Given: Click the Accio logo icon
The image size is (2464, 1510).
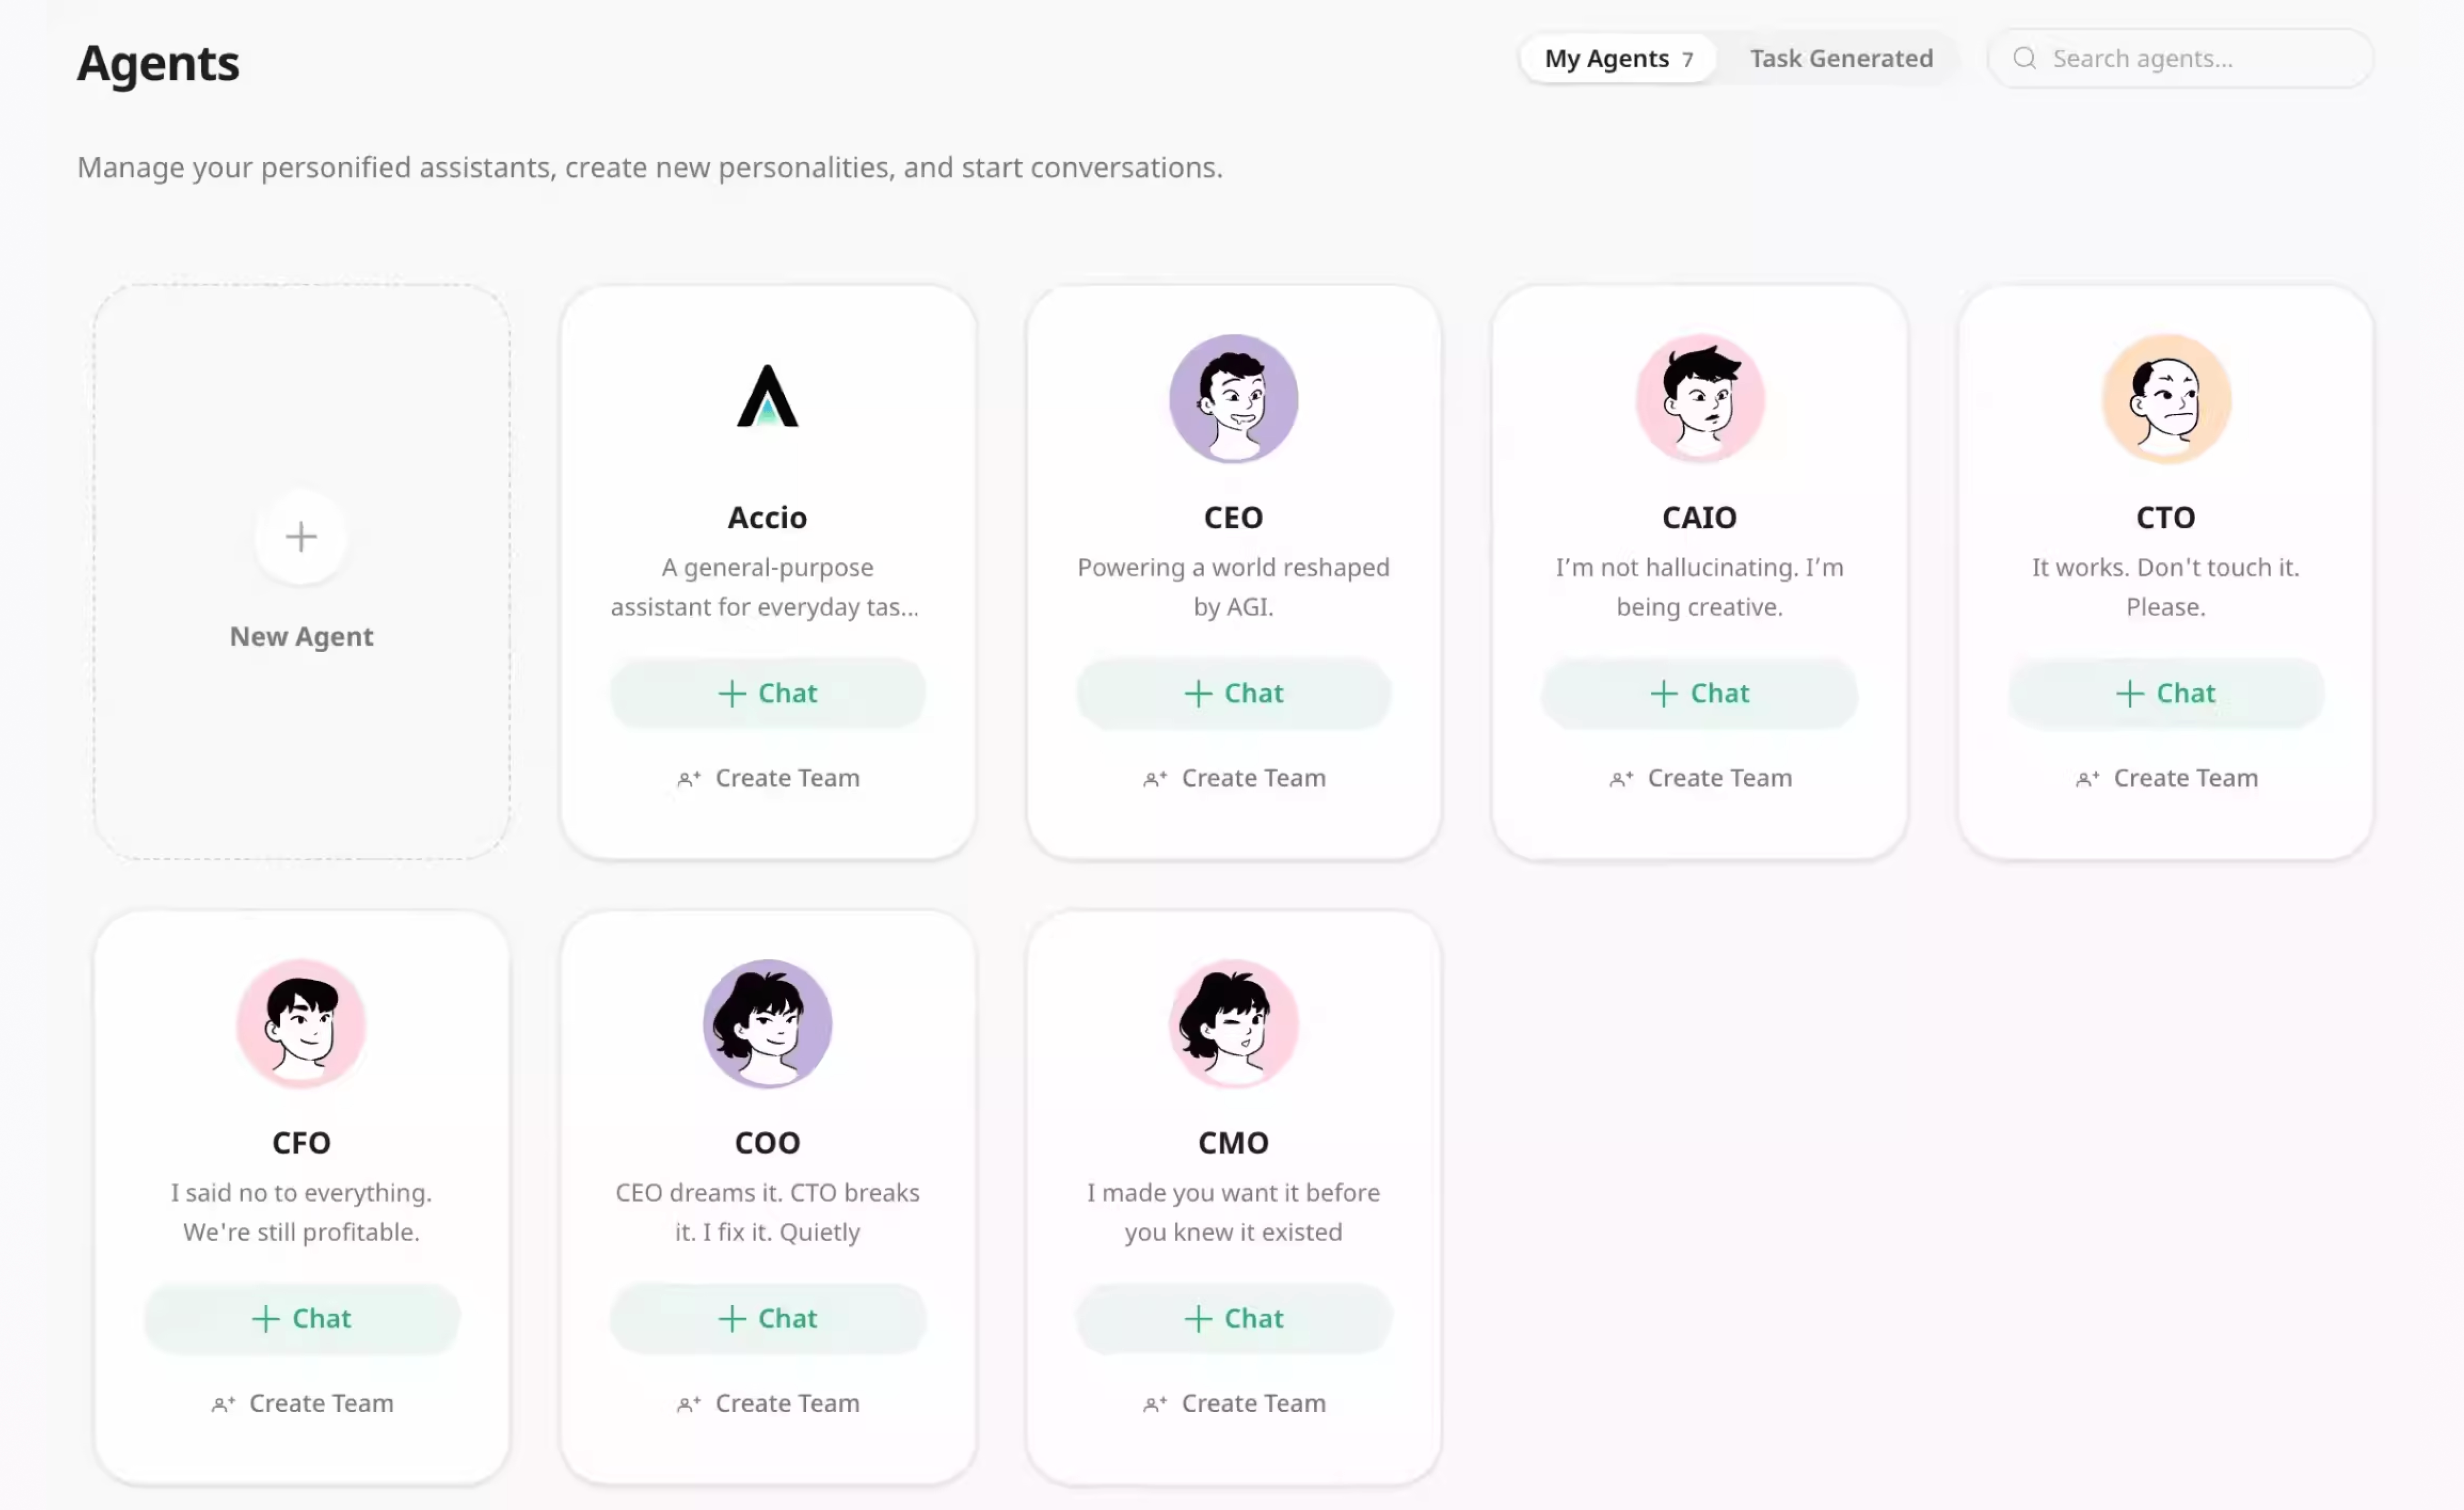Looking at the screenshot, I should (x=767, y=397).
